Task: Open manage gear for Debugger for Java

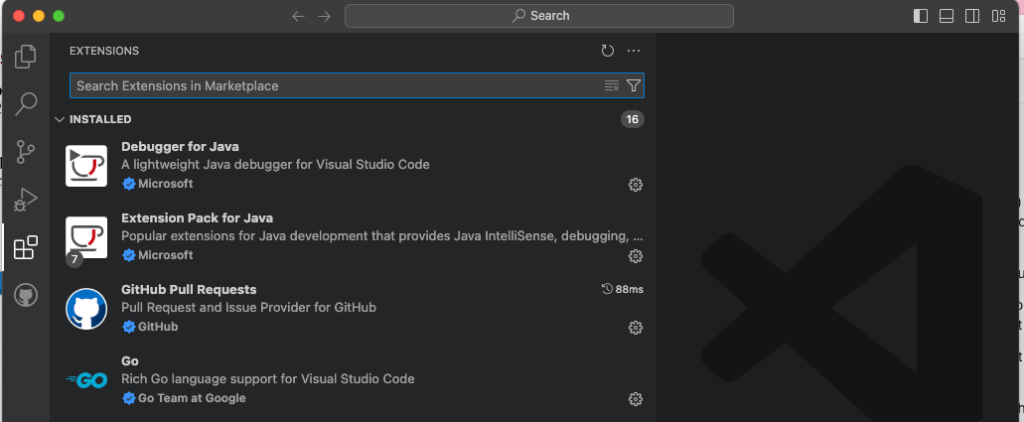Action: 634,185
